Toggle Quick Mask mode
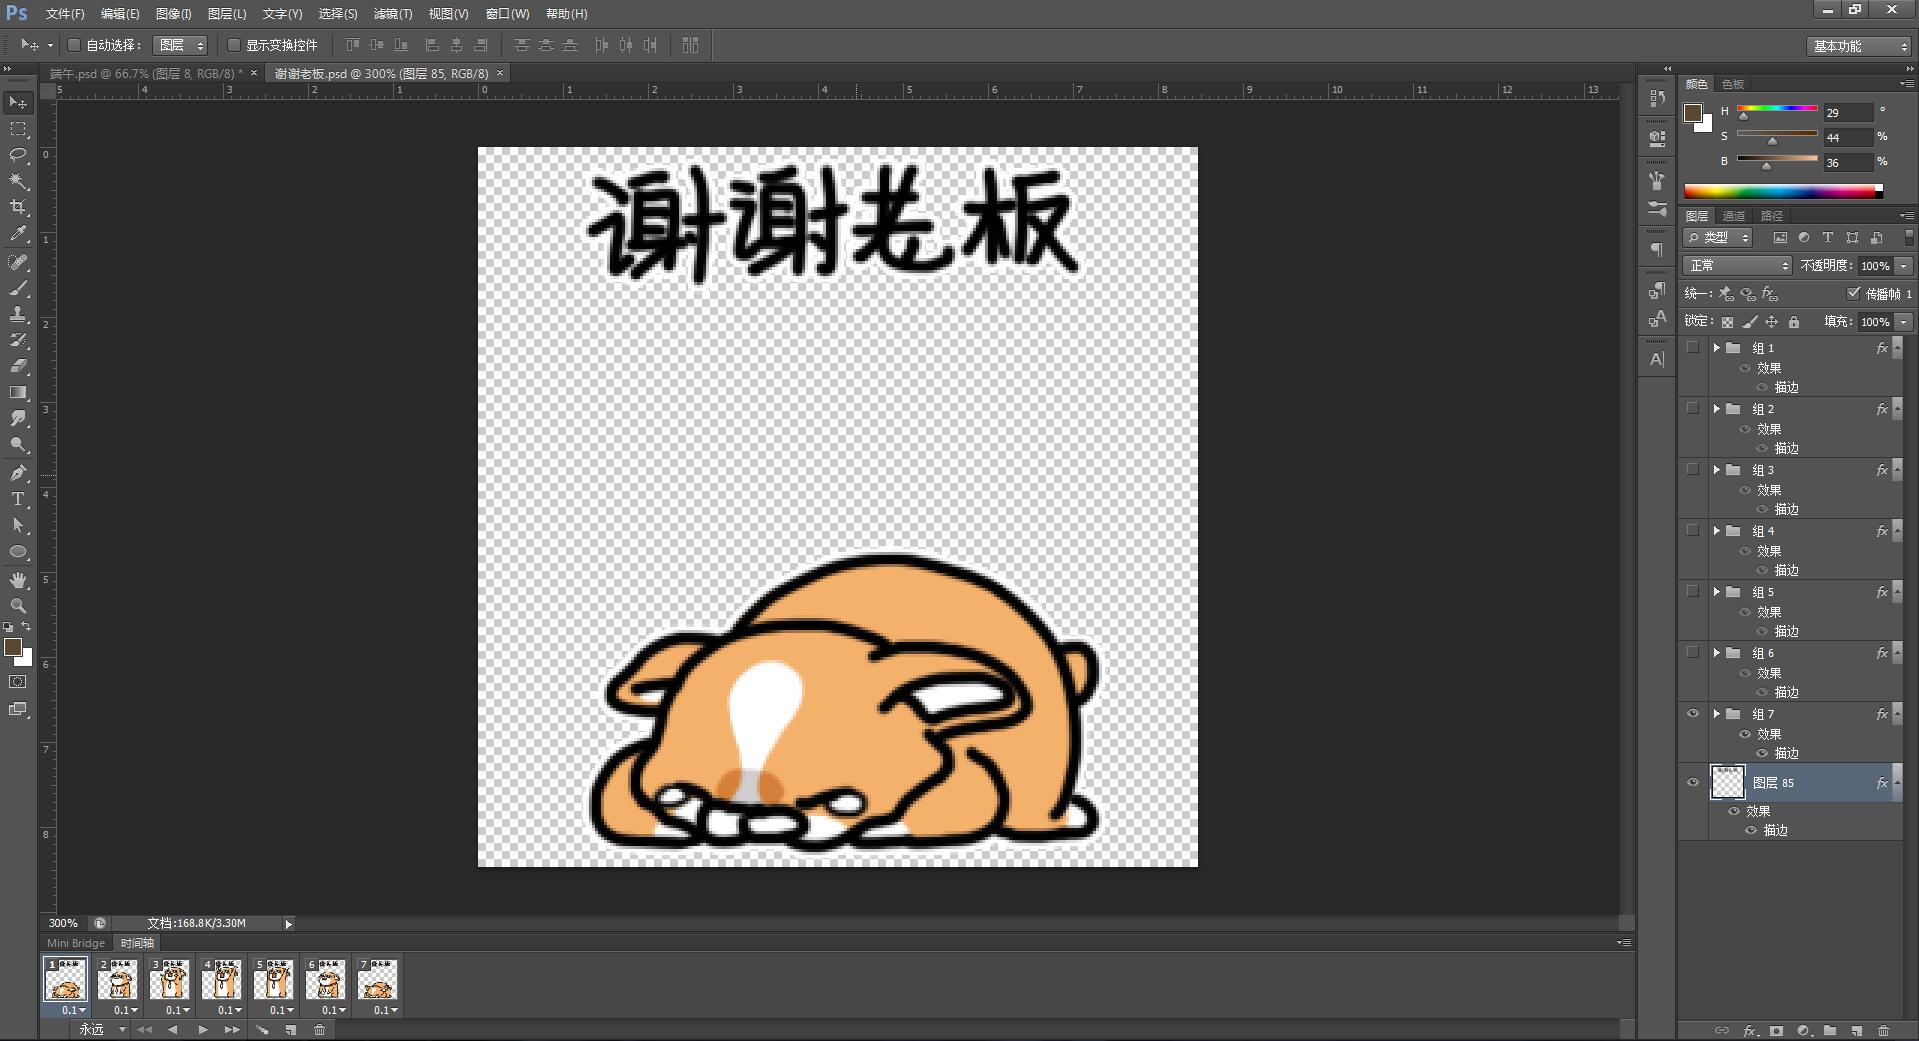 18,682
